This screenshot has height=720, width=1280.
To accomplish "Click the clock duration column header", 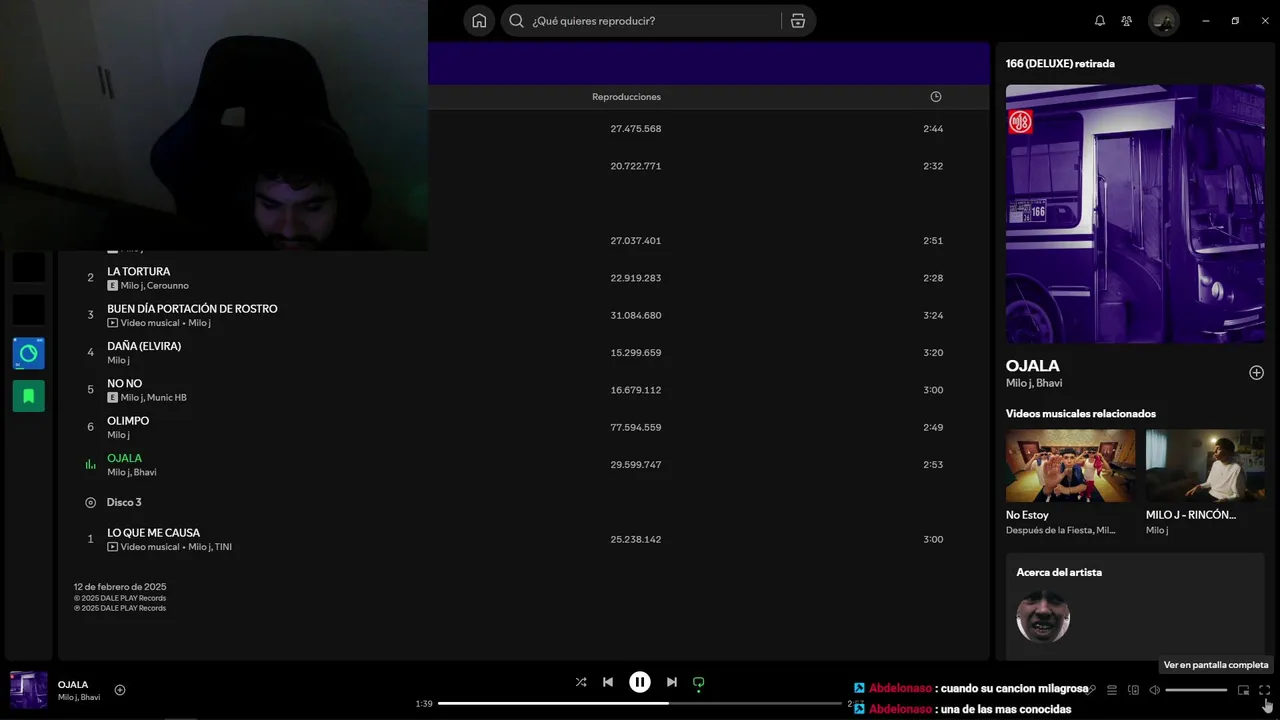I will coord(936,97).
